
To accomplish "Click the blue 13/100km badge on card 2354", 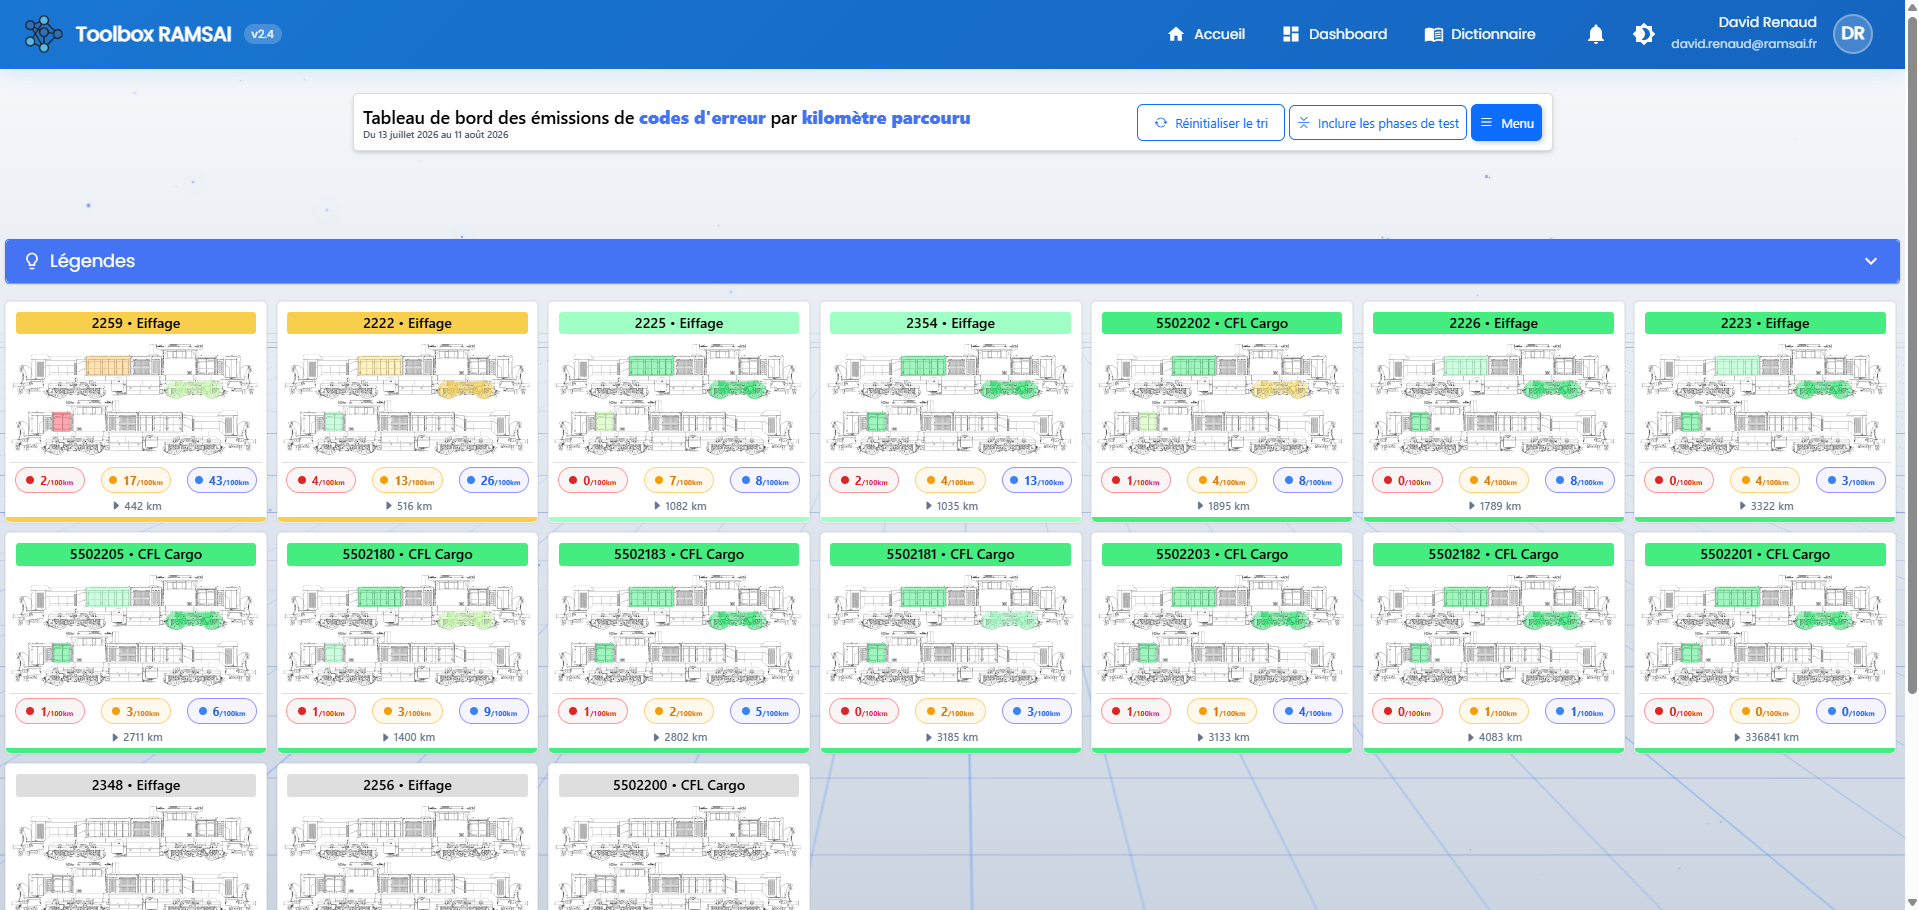I will click(1036, 481).
